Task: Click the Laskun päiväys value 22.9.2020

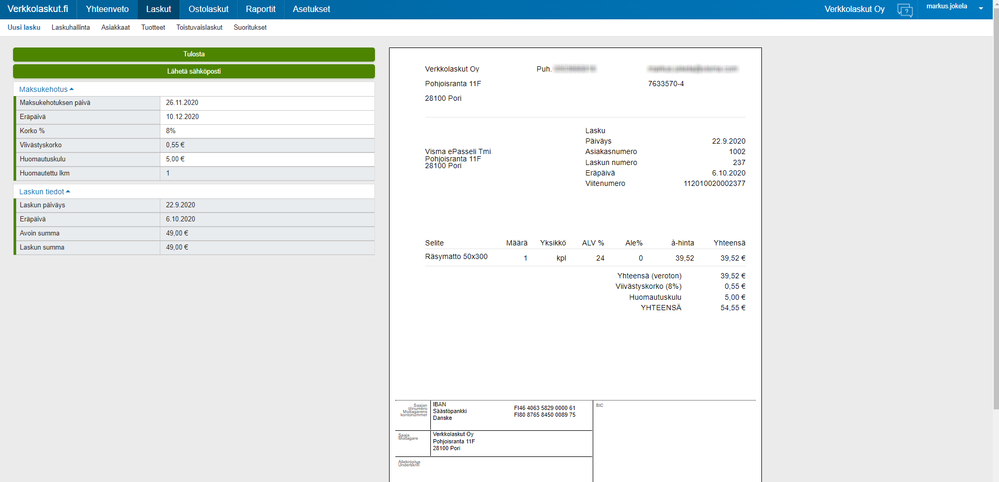Action: [x=180, y=205]
